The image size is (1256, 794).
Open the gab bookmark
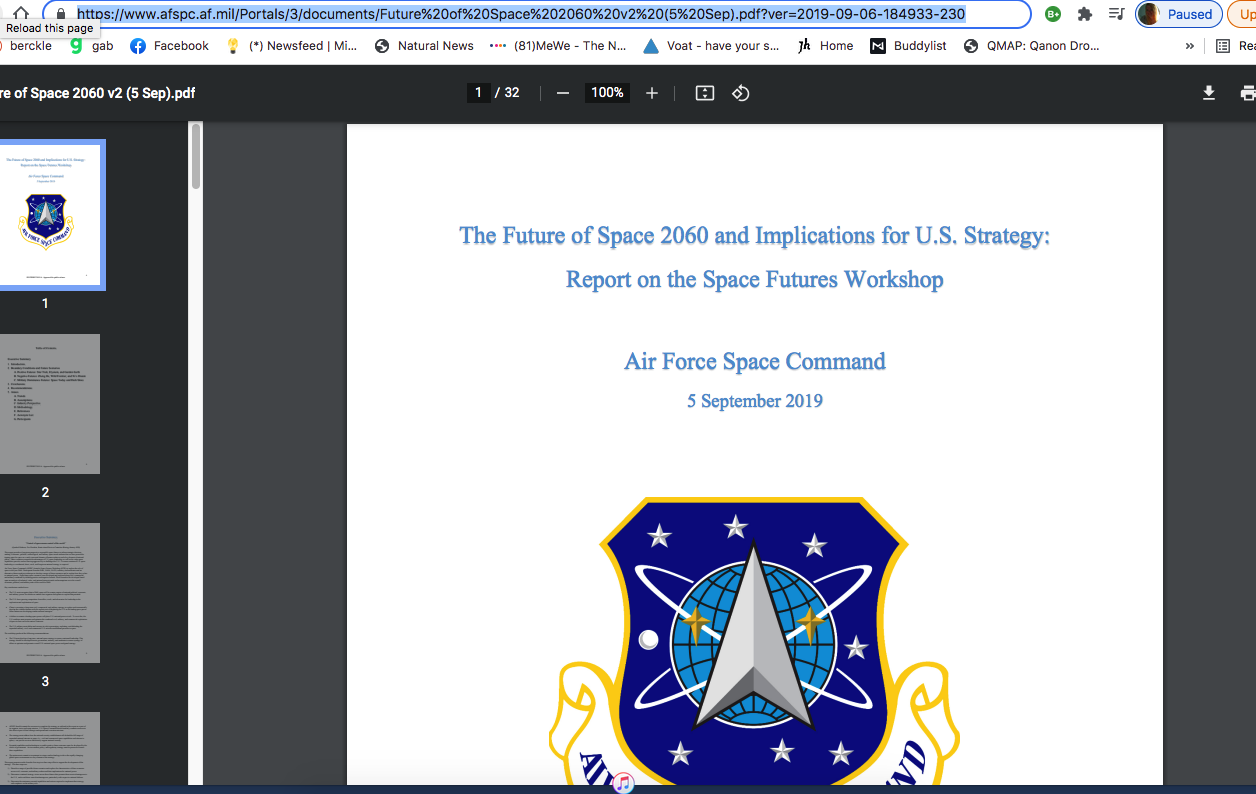[x=91, y=46]
